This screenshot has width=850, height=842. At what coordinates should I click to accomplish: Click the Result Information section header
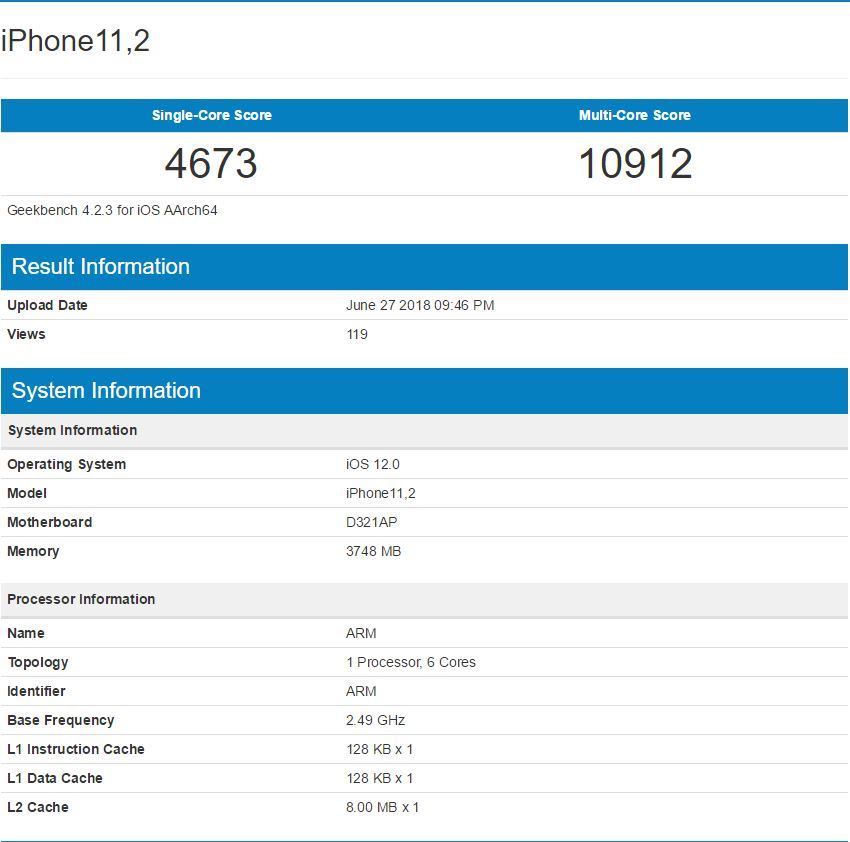click(424, 267)
